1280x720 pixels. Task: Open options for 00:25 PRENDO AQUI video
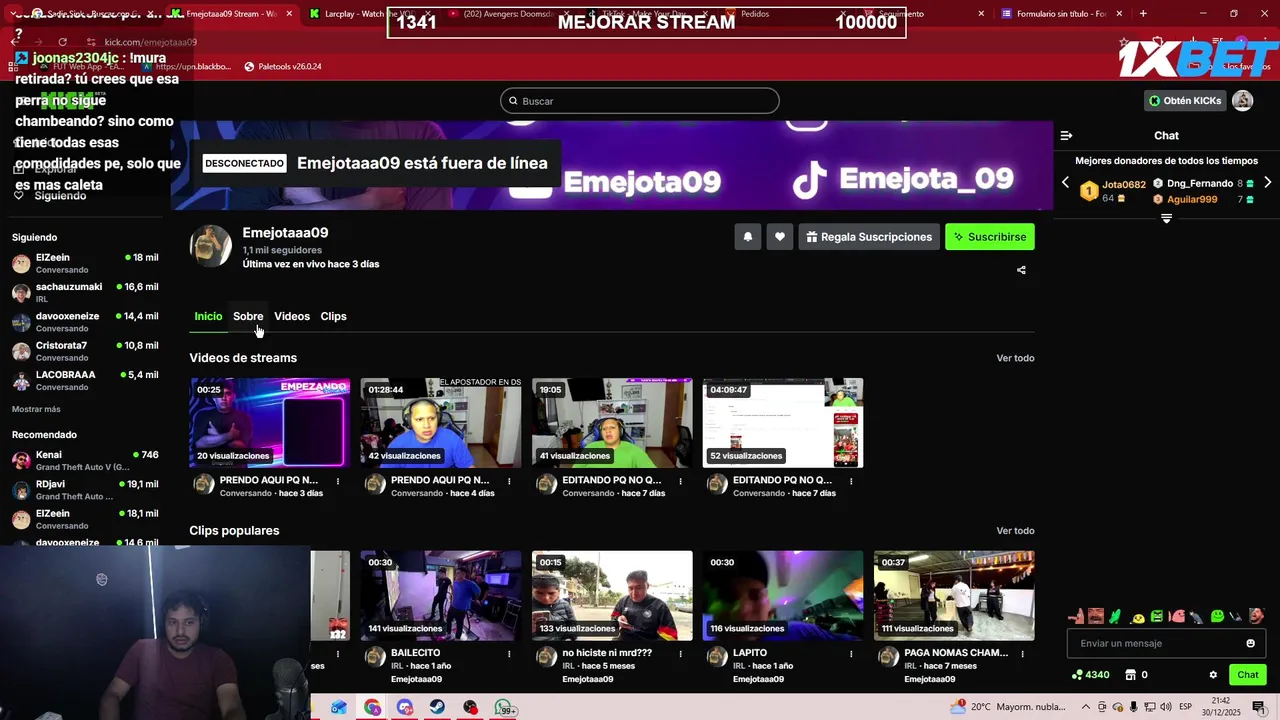pos(338,481)
